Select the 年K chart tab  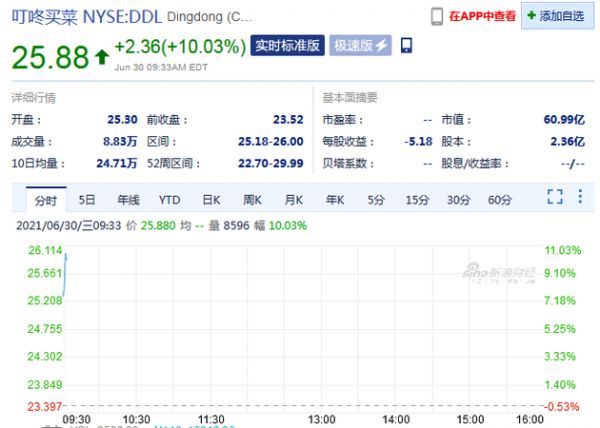[335, 200]
